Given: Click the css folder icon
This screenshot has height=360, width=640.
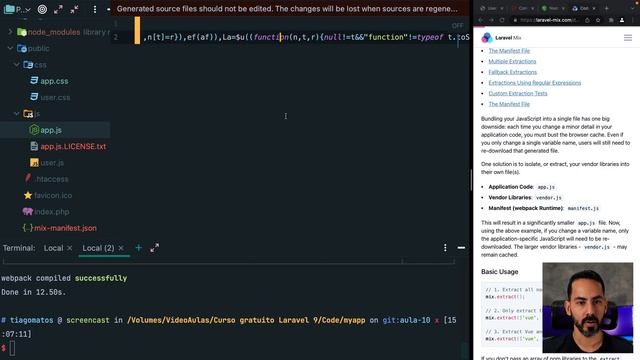Looking at the screenshot, I should point(28,64).
